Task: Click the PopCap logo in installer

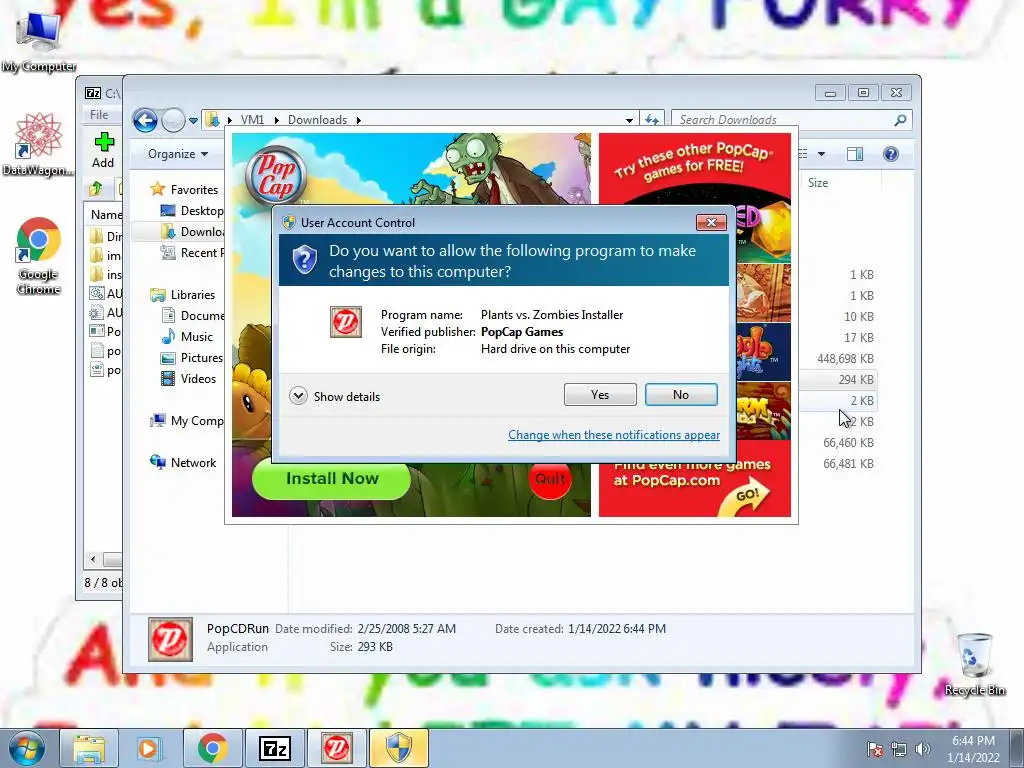Action: (x=276, y=175)
